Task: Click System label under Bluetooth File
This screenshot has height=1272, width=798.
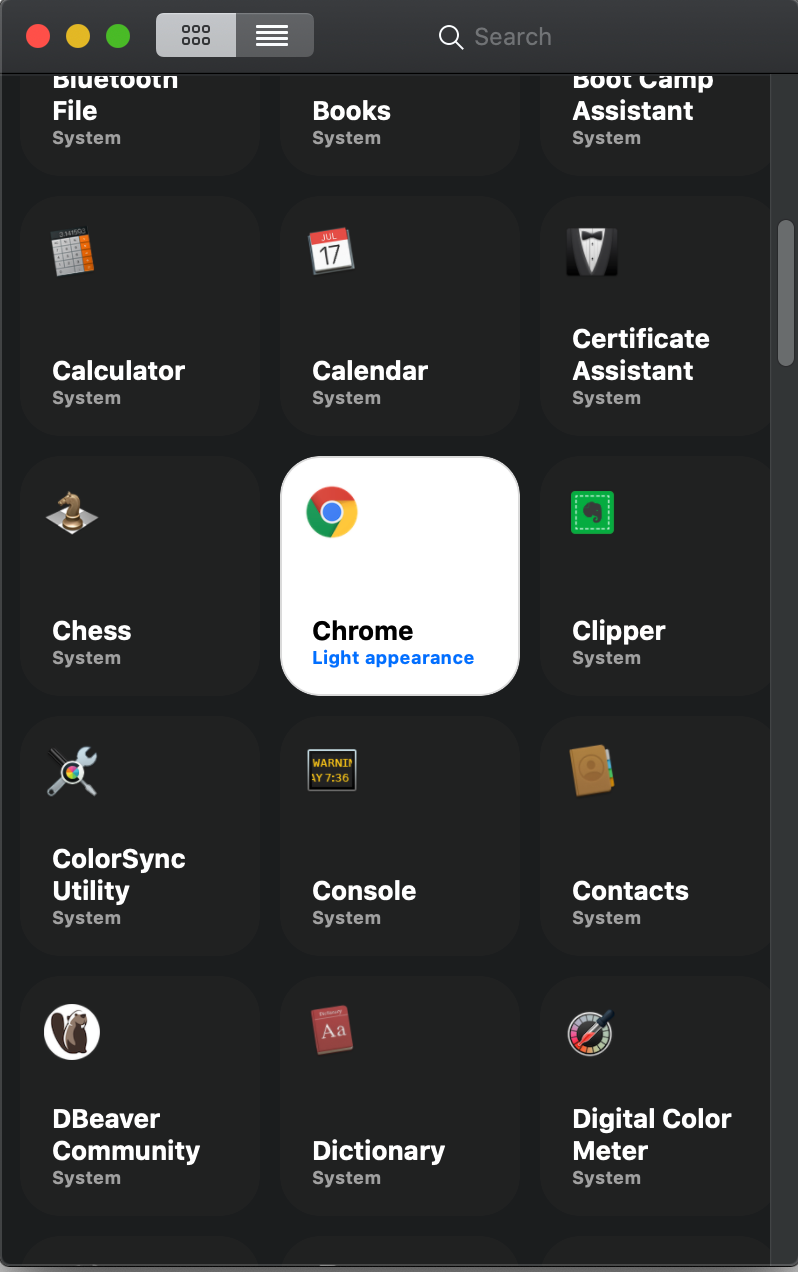Action: click(x=86, y=138)
